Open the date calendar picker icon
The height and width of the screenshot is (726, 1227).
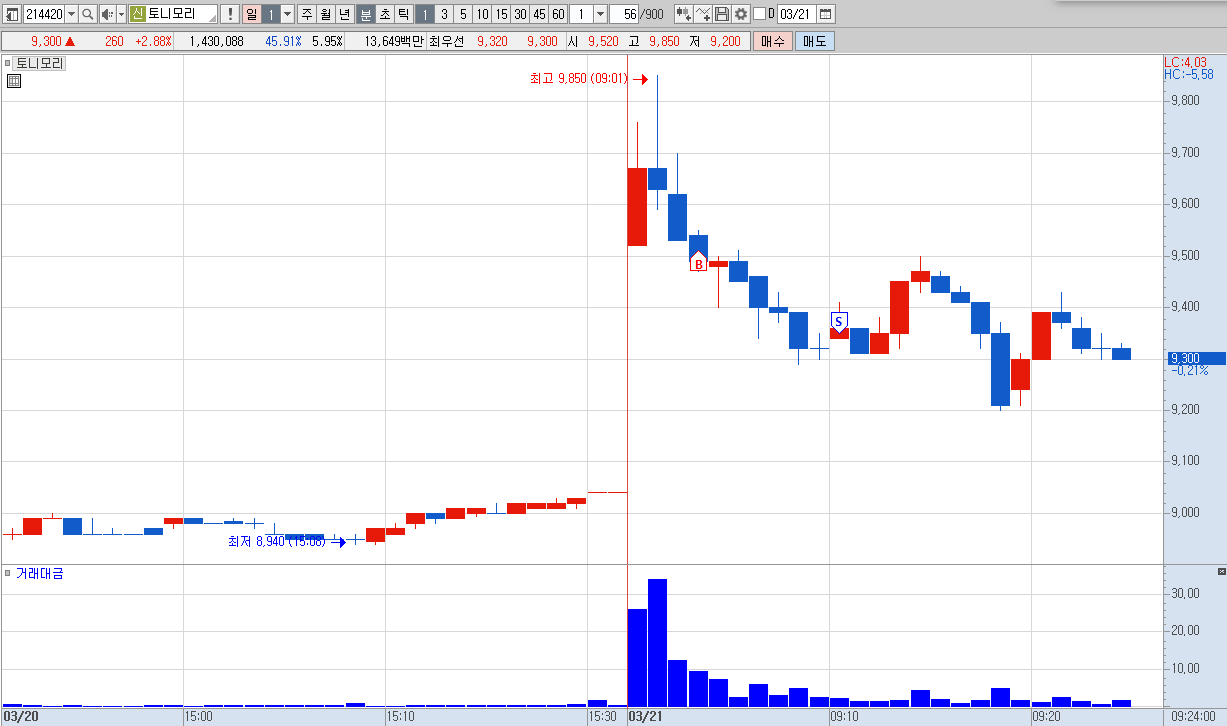click(826, 14)
